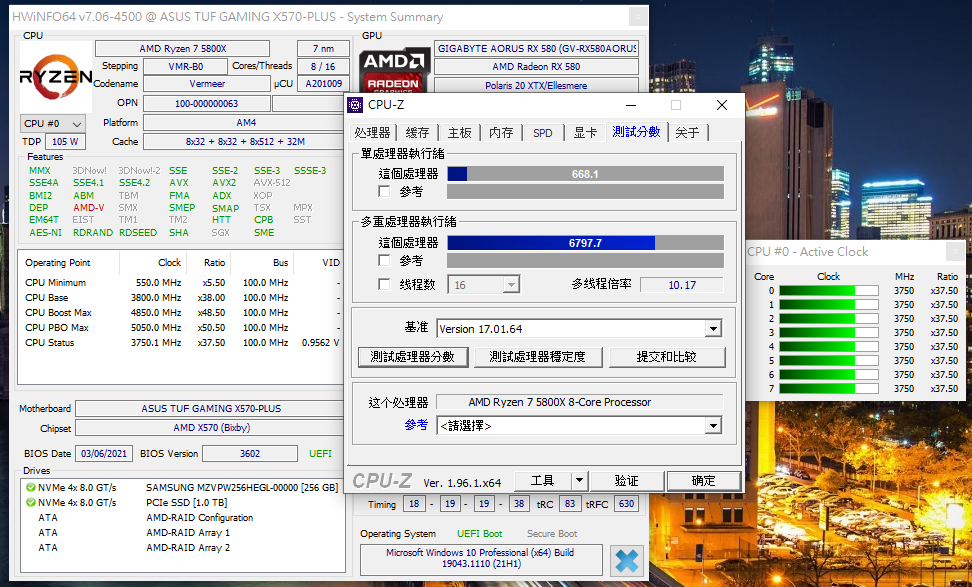The image size is (972, 587).
Task: Select the AMD-RAID Array 1 drive entry
Action: click(188, 532)
